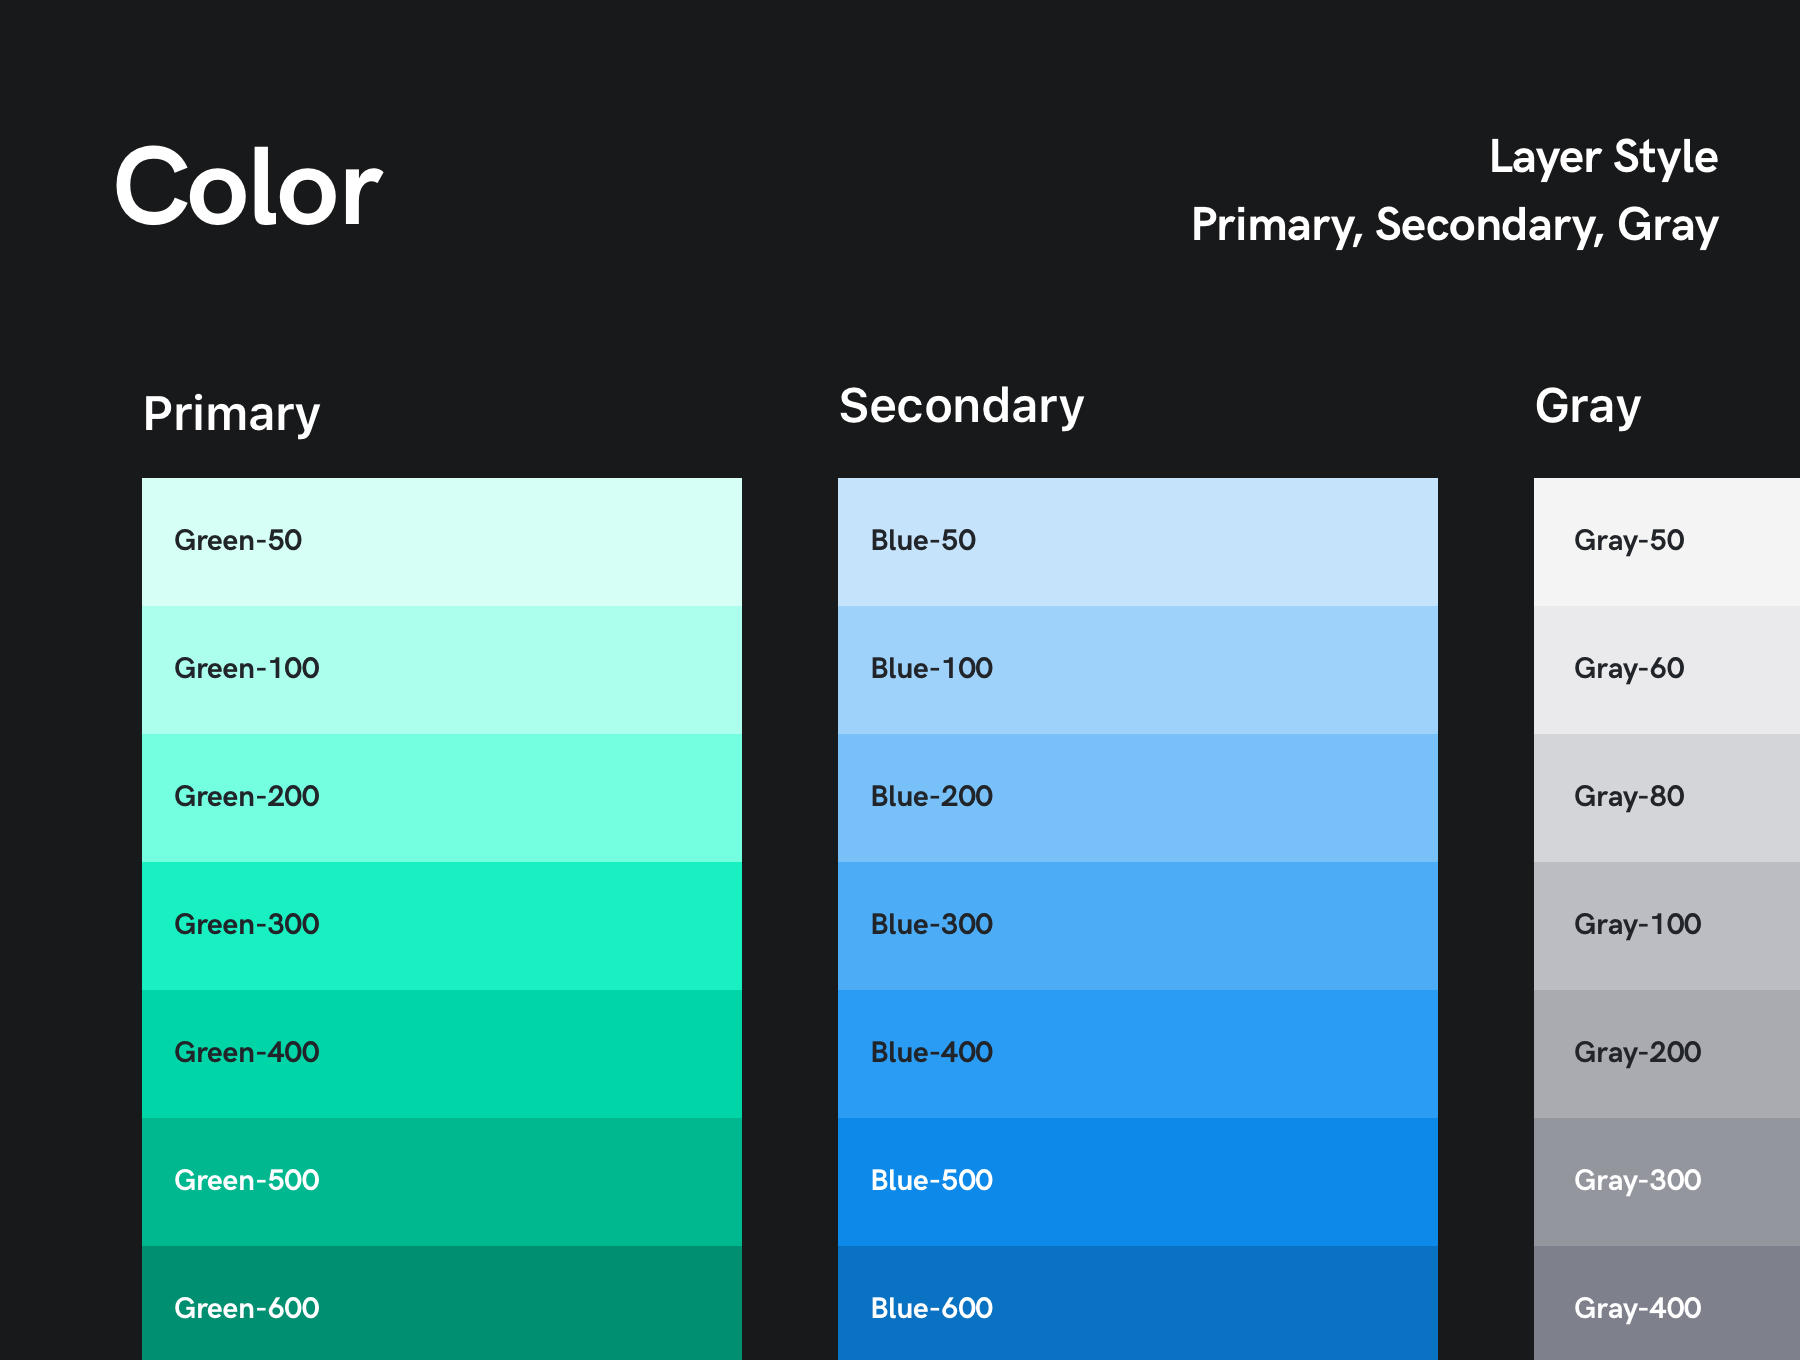Select the Green-500 swatch
This screenshot has height=1360, width=1800.
click(x=441, y=1182)
